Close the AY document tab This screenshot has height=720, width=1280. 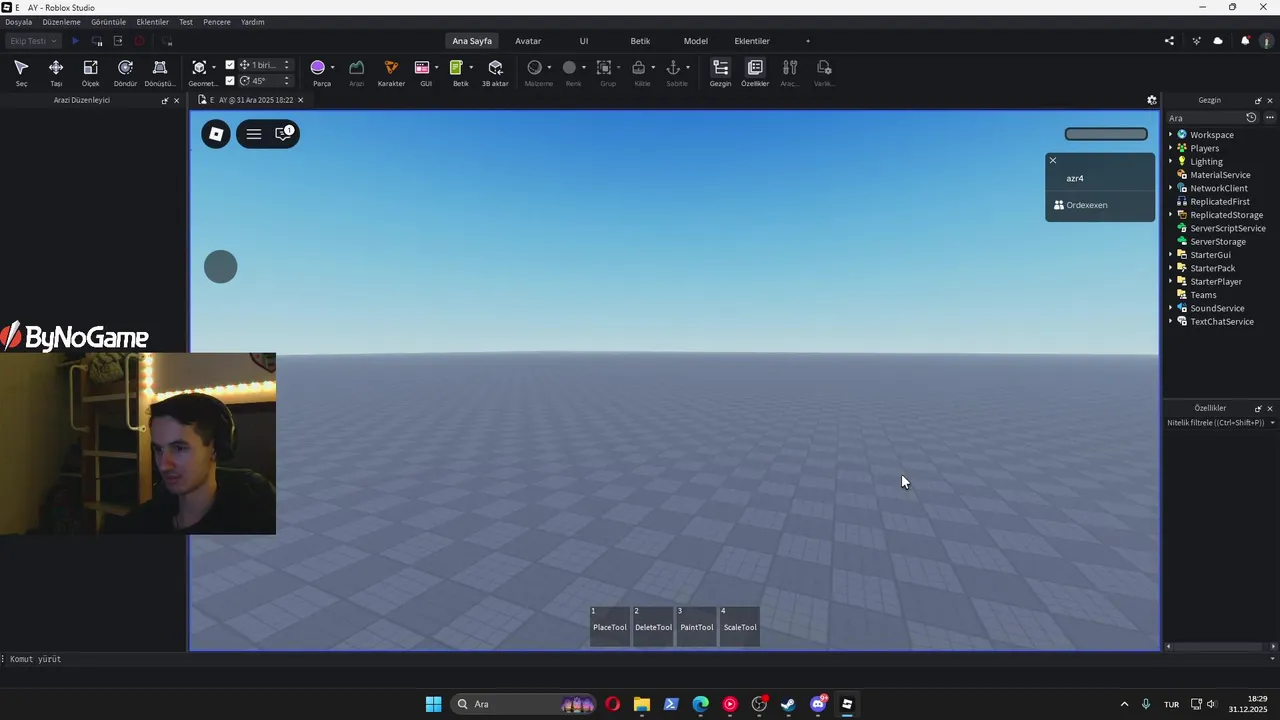pyautogui.click(x=300, y=100)
